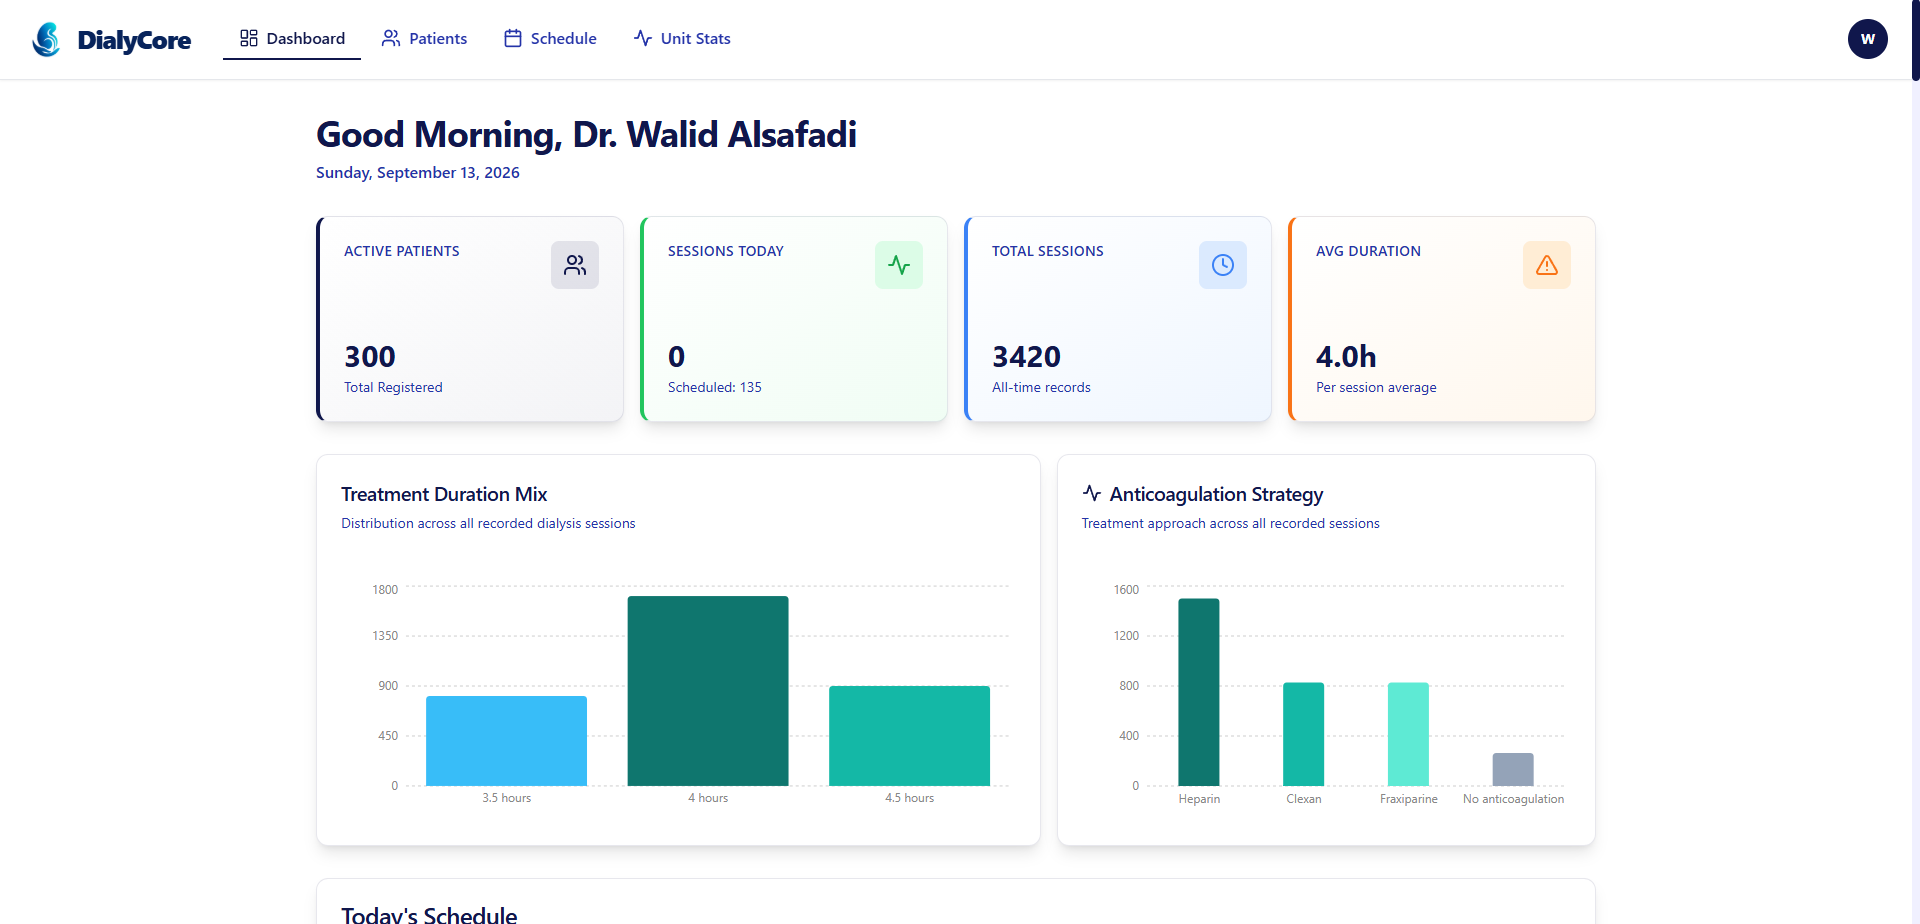Open the Unit Stats tab
This screenshot has width=1920, height=924.
click(x=682, y=39)
